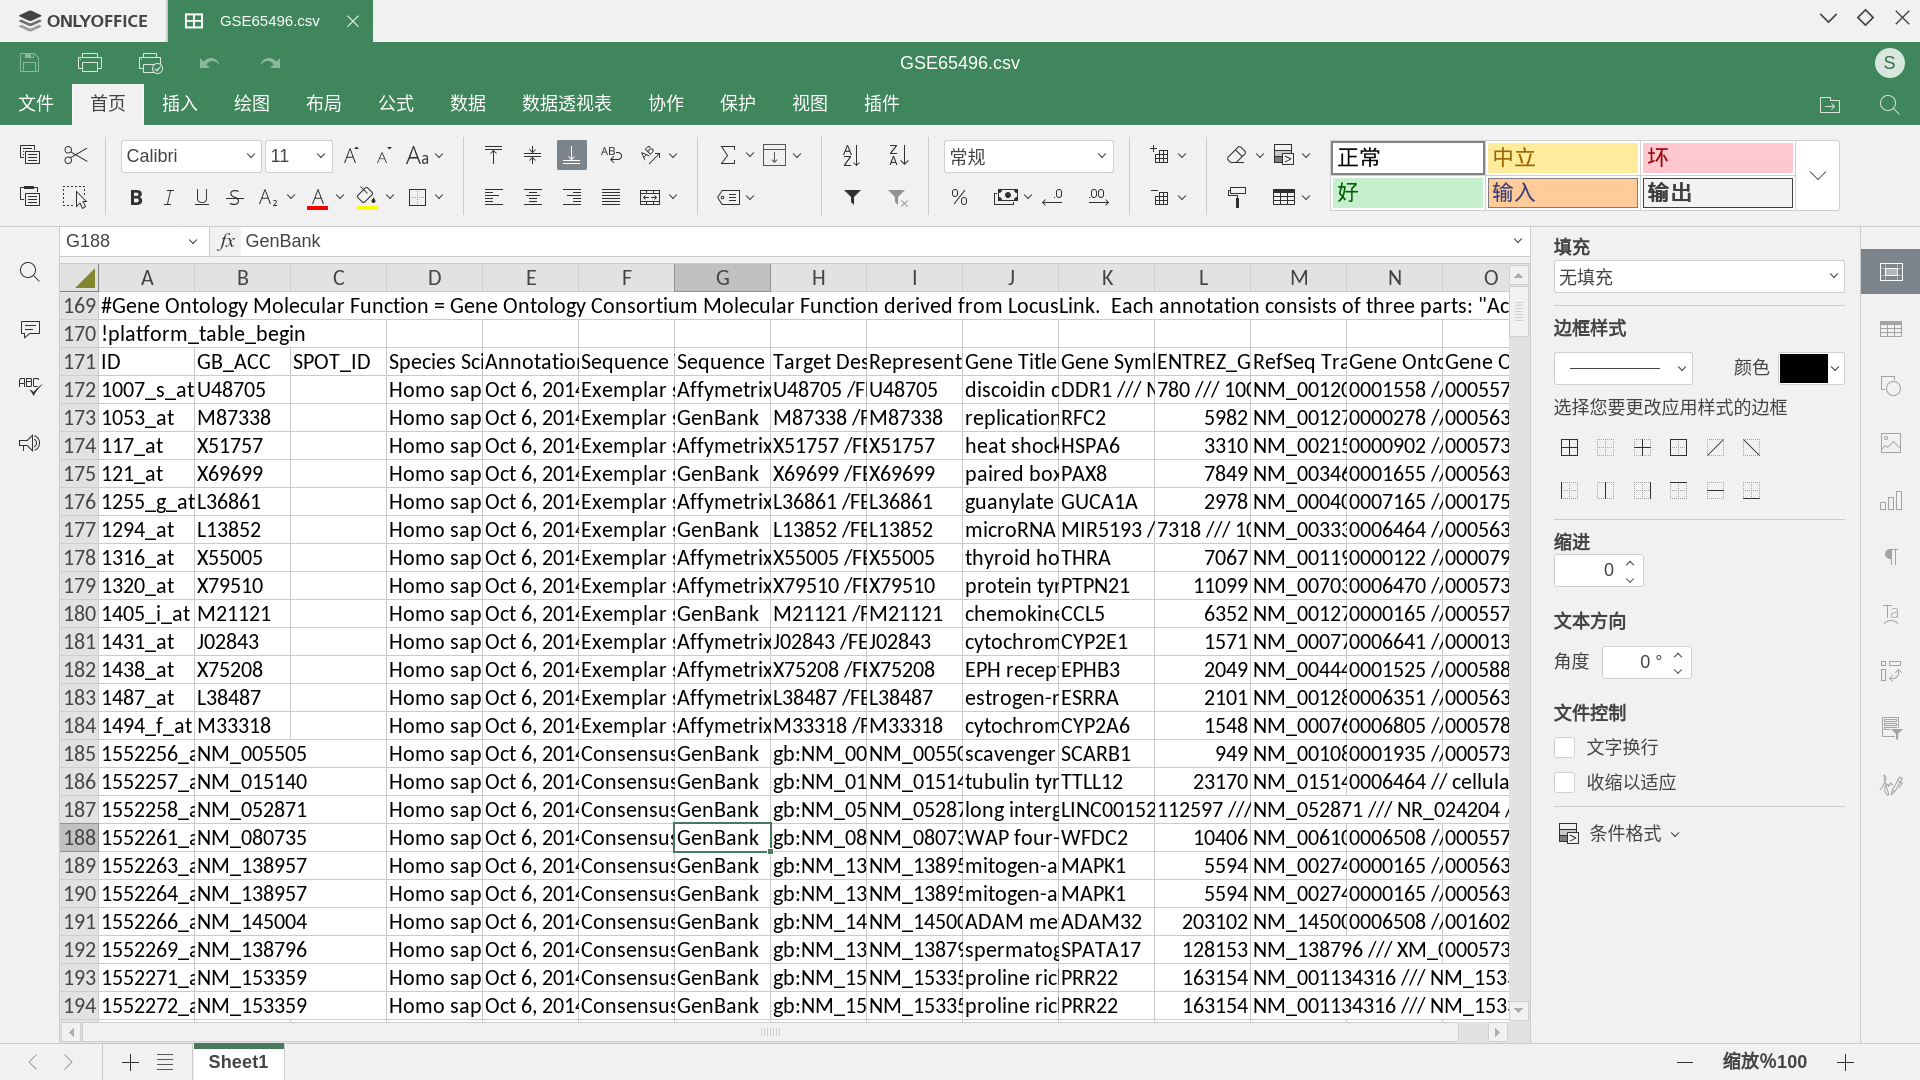Add a new sheet
Screen dimensions: 1920x1080
130,1062
